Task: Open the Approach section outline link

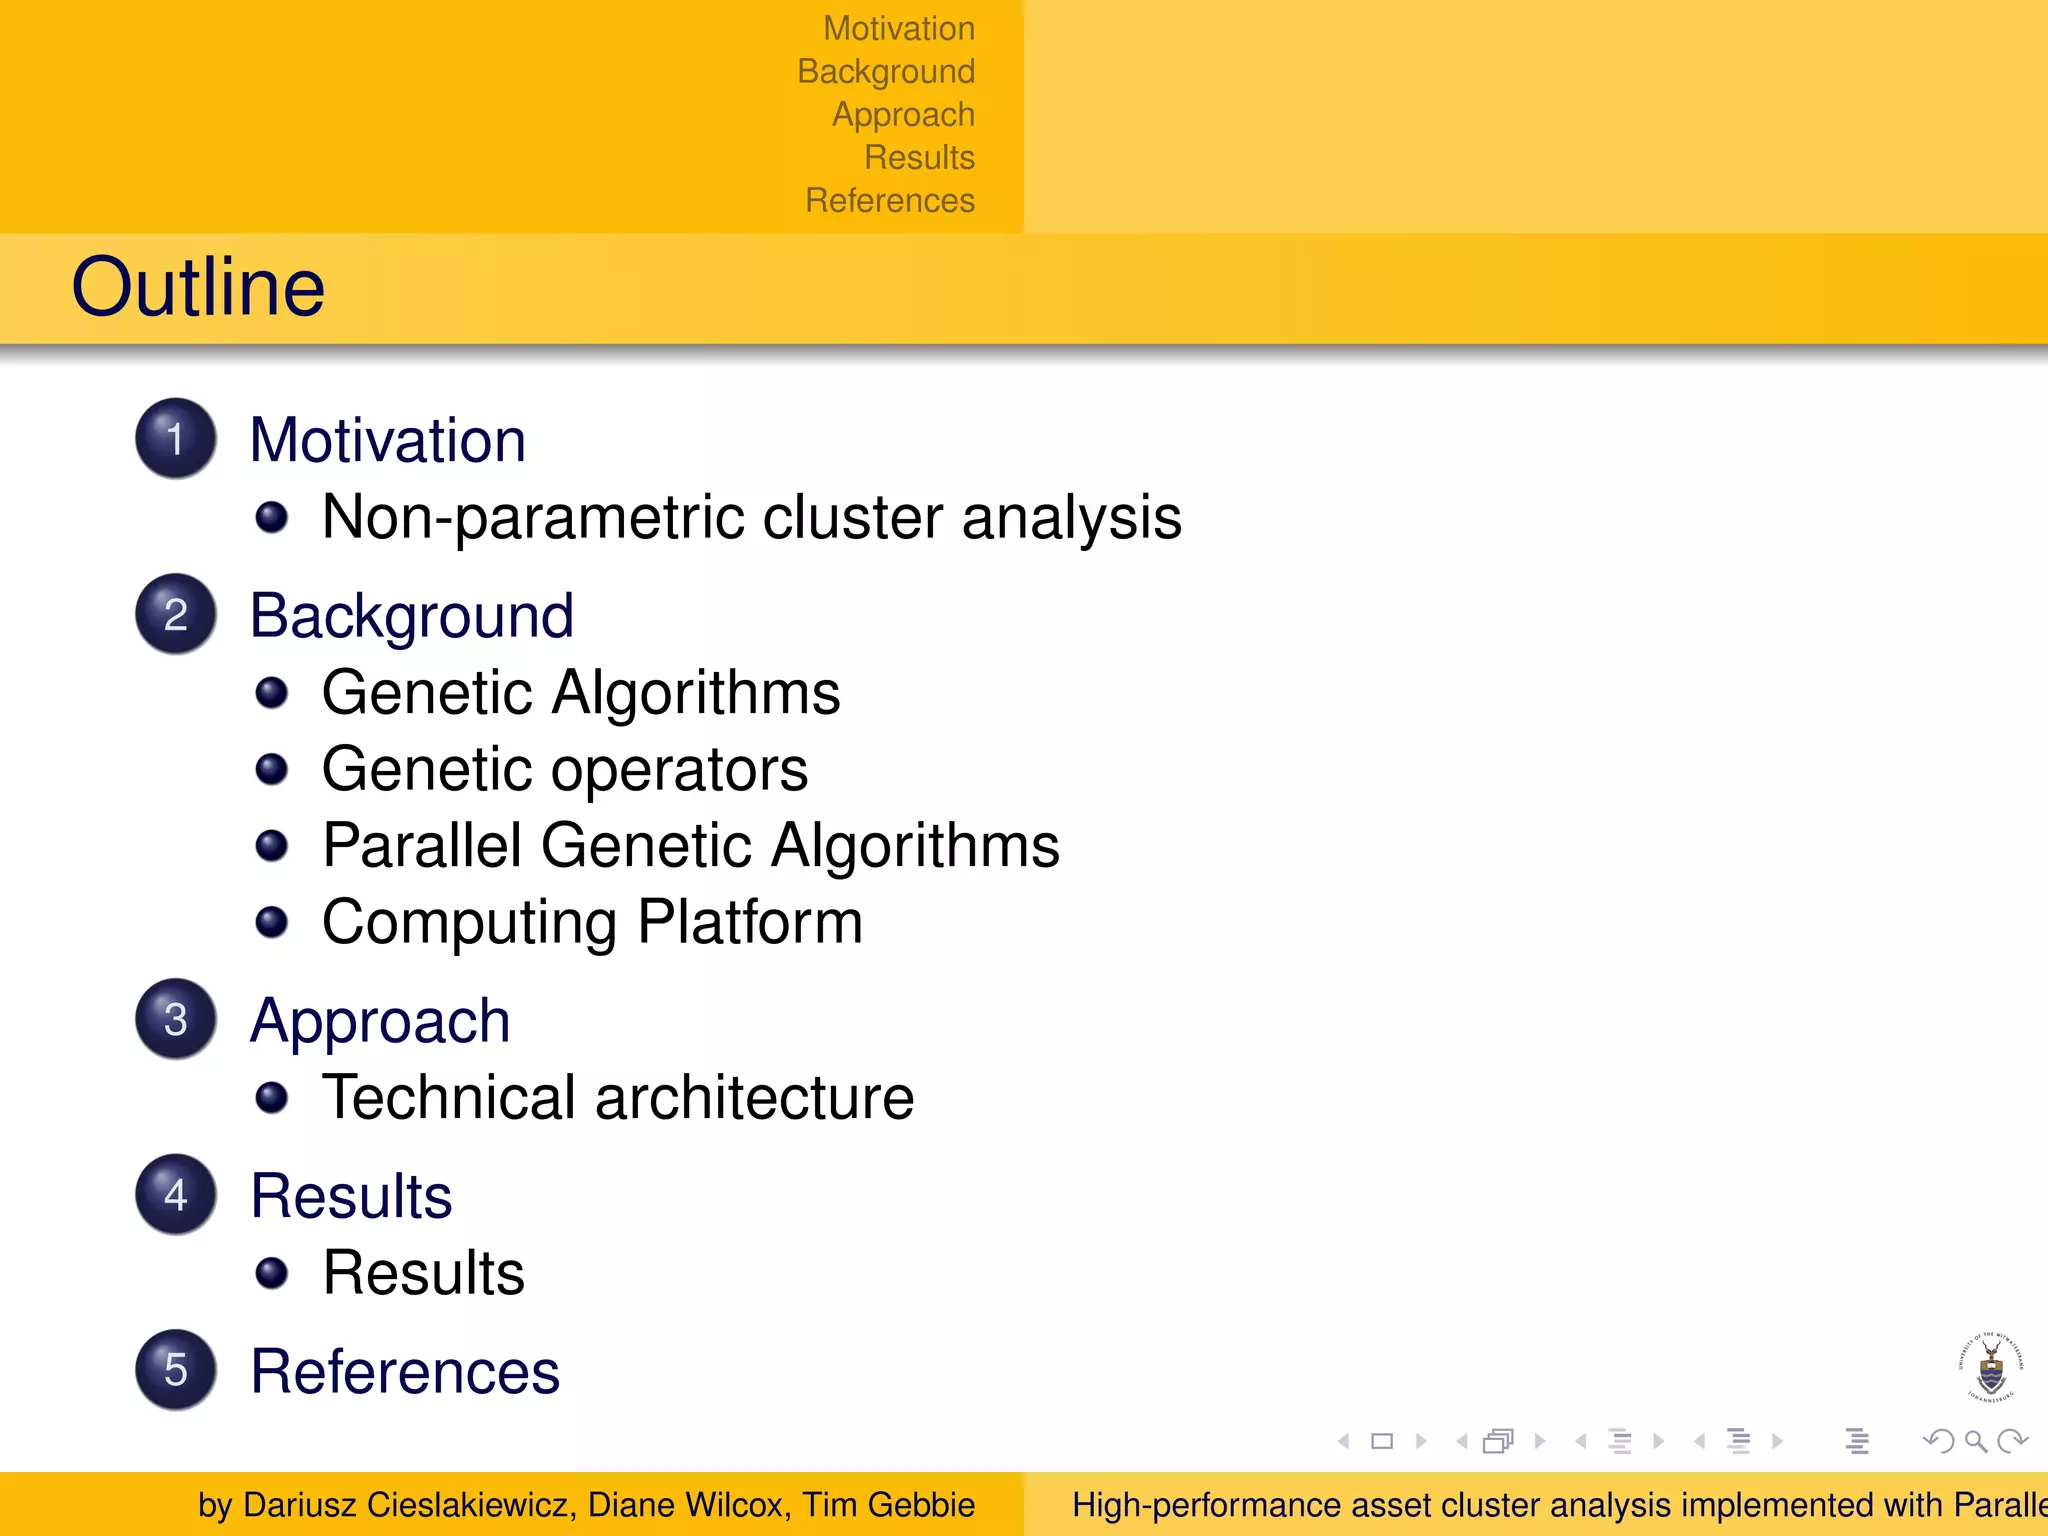Action: point(380,1021)
